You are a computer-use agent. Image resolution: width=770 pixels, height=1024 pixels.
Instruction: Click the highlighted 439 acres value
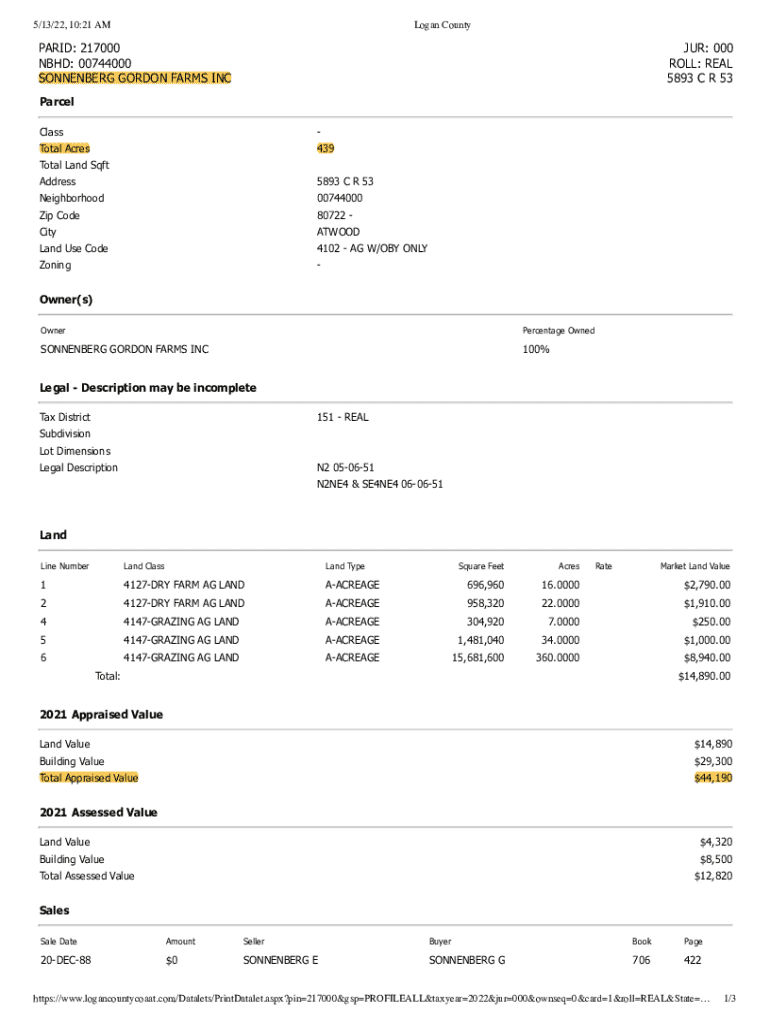(x=325, y=149)
